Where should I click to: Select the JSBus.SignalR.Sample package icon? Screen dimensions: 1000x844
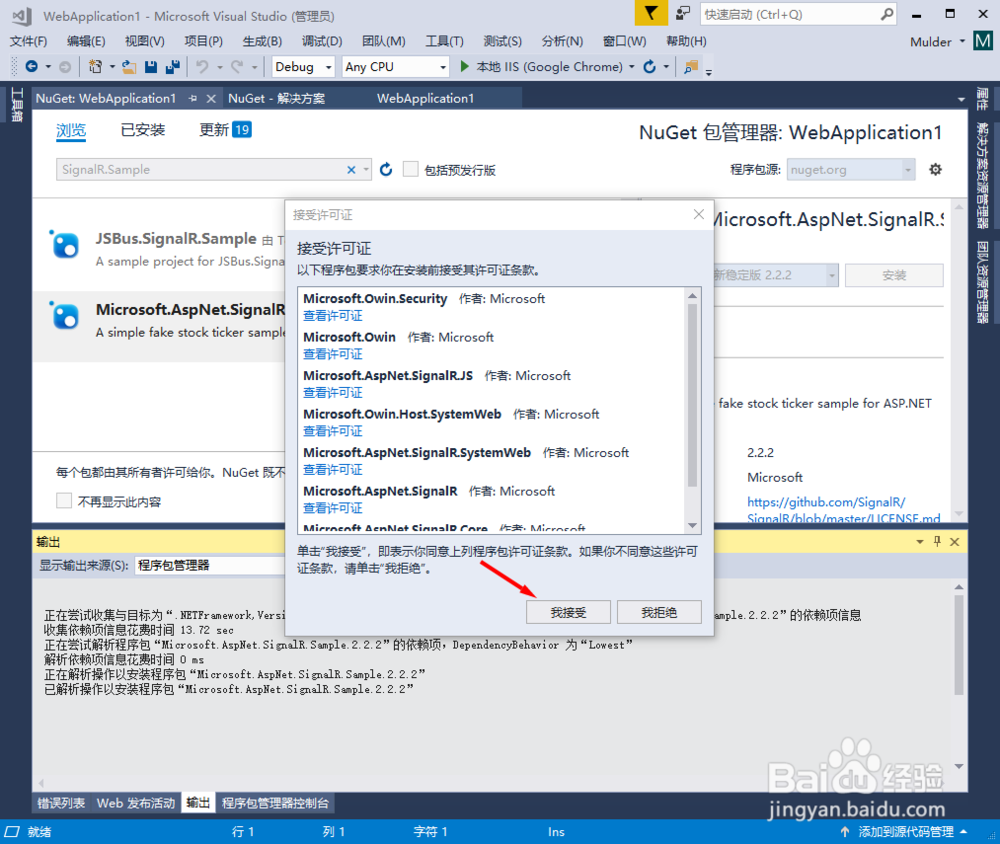pyautogui.click(x=64, y=245)
